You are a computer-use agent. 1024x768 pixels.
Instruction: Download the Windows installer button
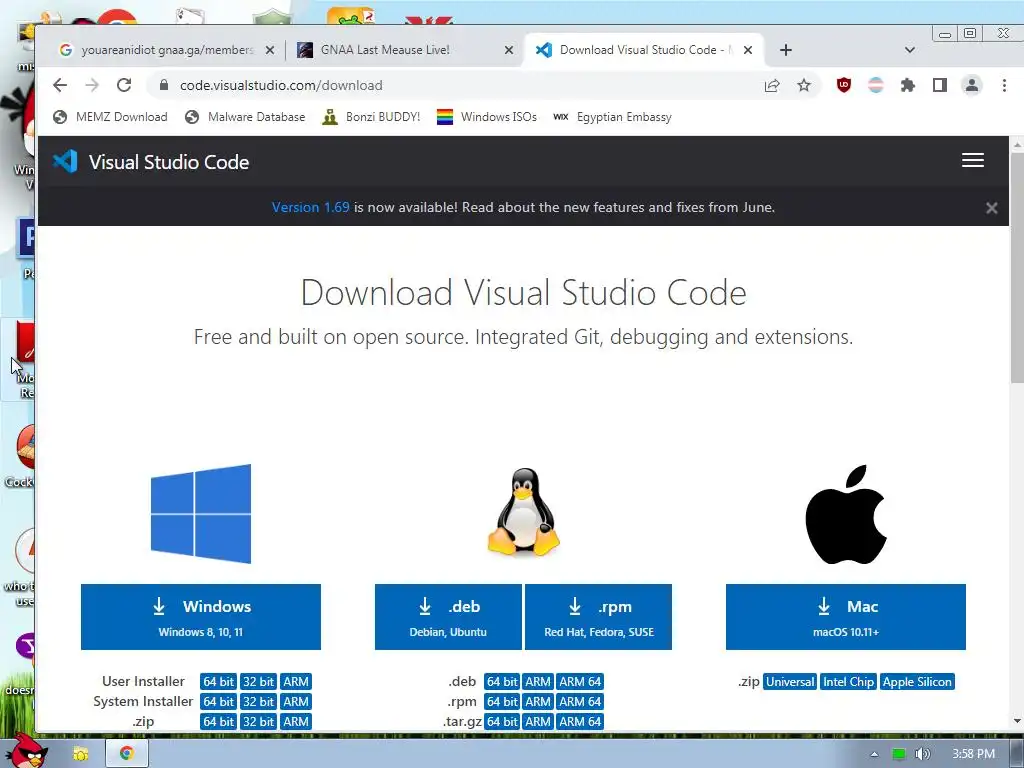click(200, 616)
